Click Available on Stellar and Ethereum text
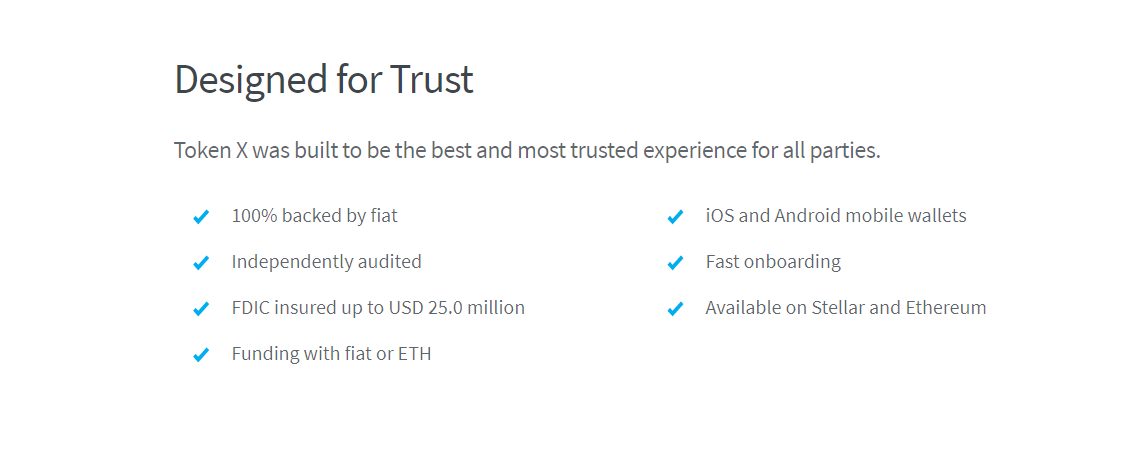Image resolution: width=1137 pixels, height=461 pixels. point(845,307)
